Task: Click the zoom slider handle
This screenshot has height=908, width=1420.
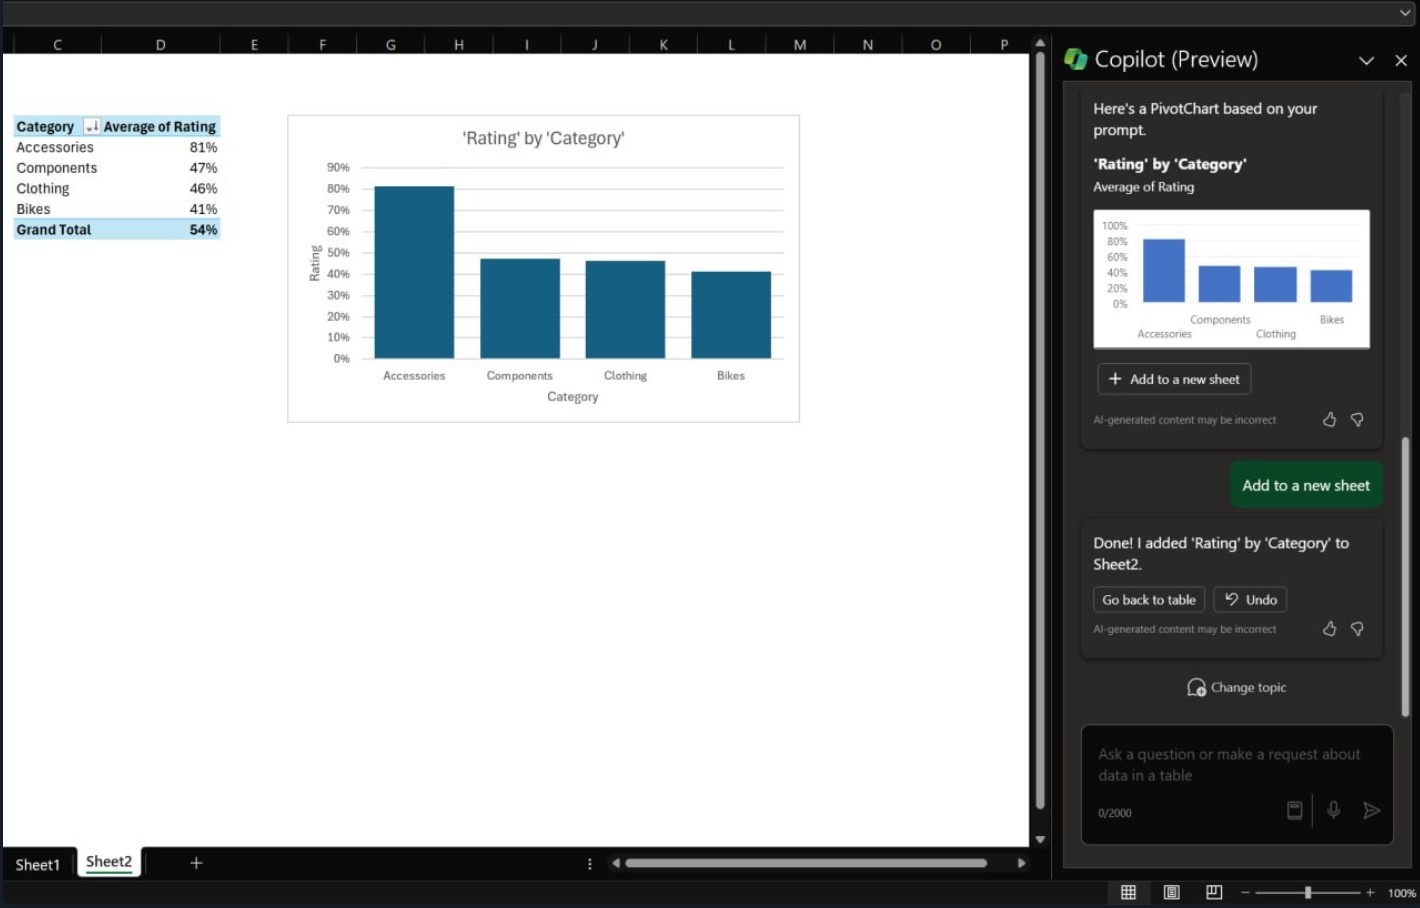Action: (x=1307, y=892)
